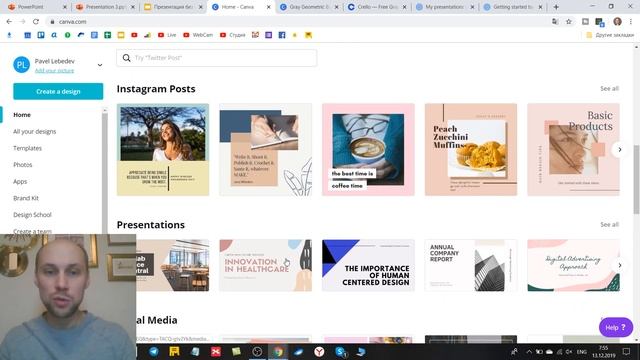The height and width of the screenshot is (360, 640).
Task: Open All your designs in sidebar
Action: tap(35, 131)
